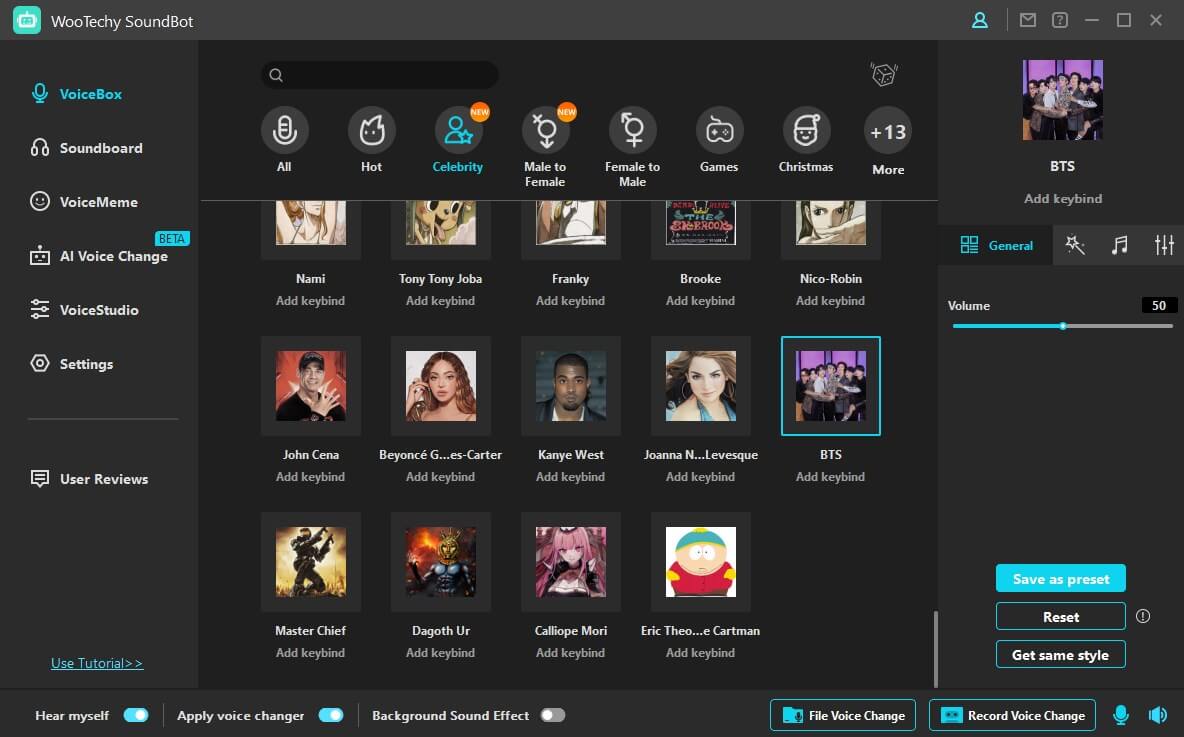Image resolution: width=1184 pixels, height=737 pixels.
Task: Switch to the music note tab
Action: (x=1119, y=245)
